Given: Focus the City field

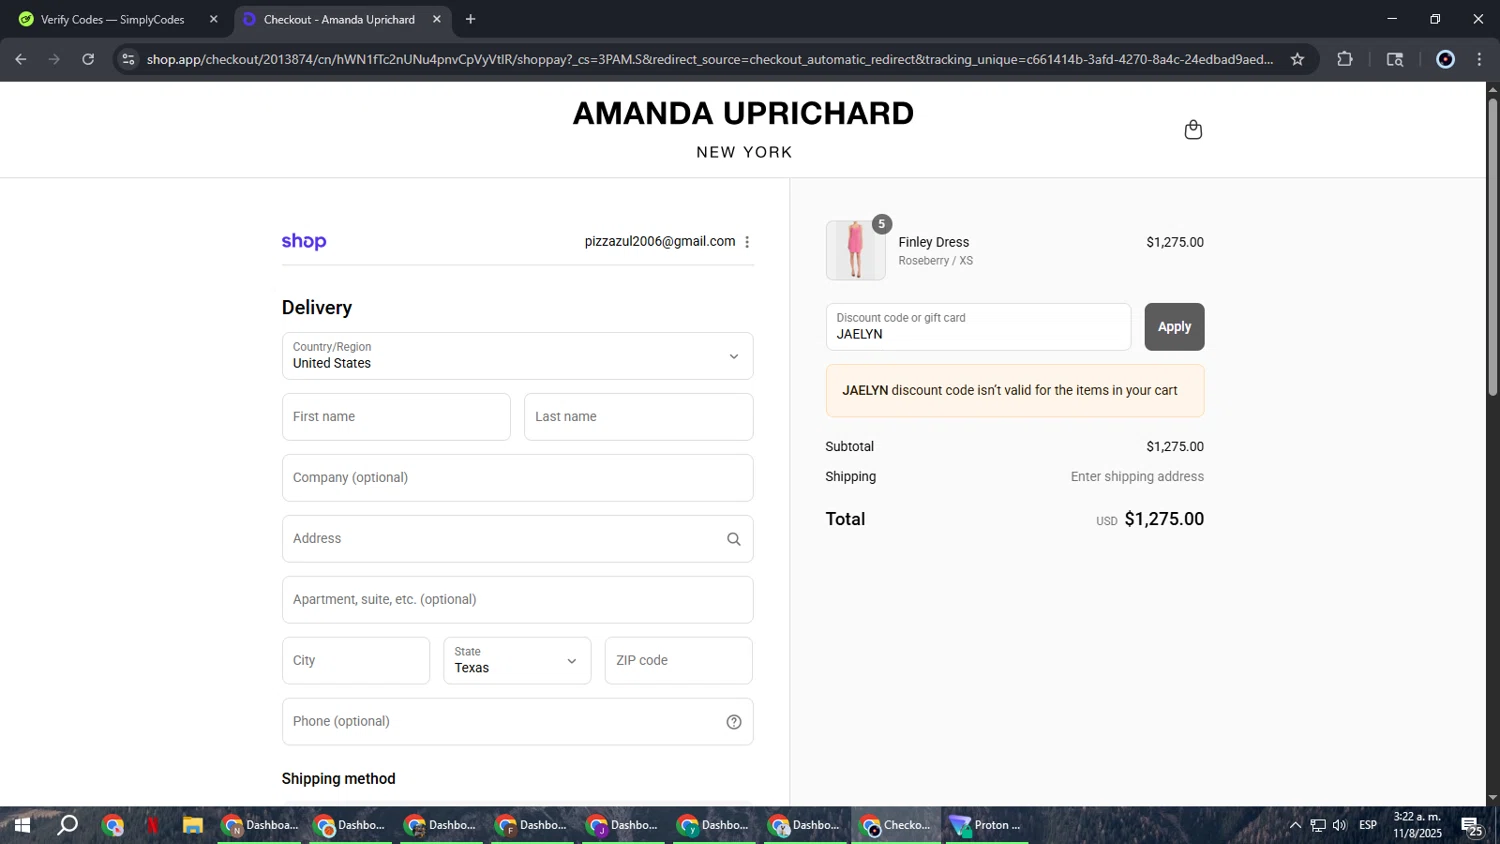Looking at the screenshot, I should pyautogui.click(x=356, y=661).
